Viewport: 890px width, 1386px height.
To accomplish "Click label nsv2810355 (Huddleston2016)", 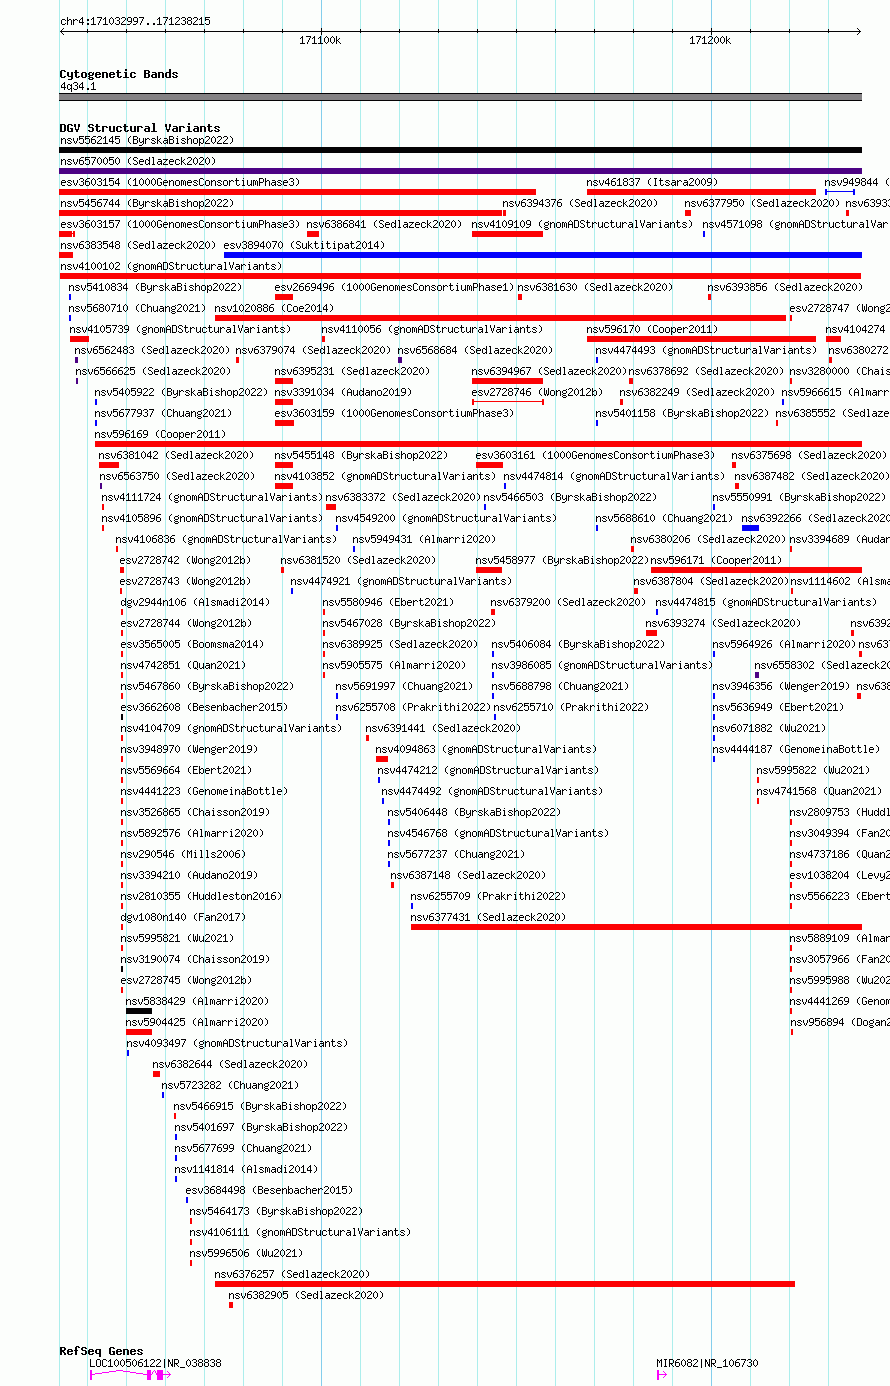I will pyautogui.click(x=201, y=896).
